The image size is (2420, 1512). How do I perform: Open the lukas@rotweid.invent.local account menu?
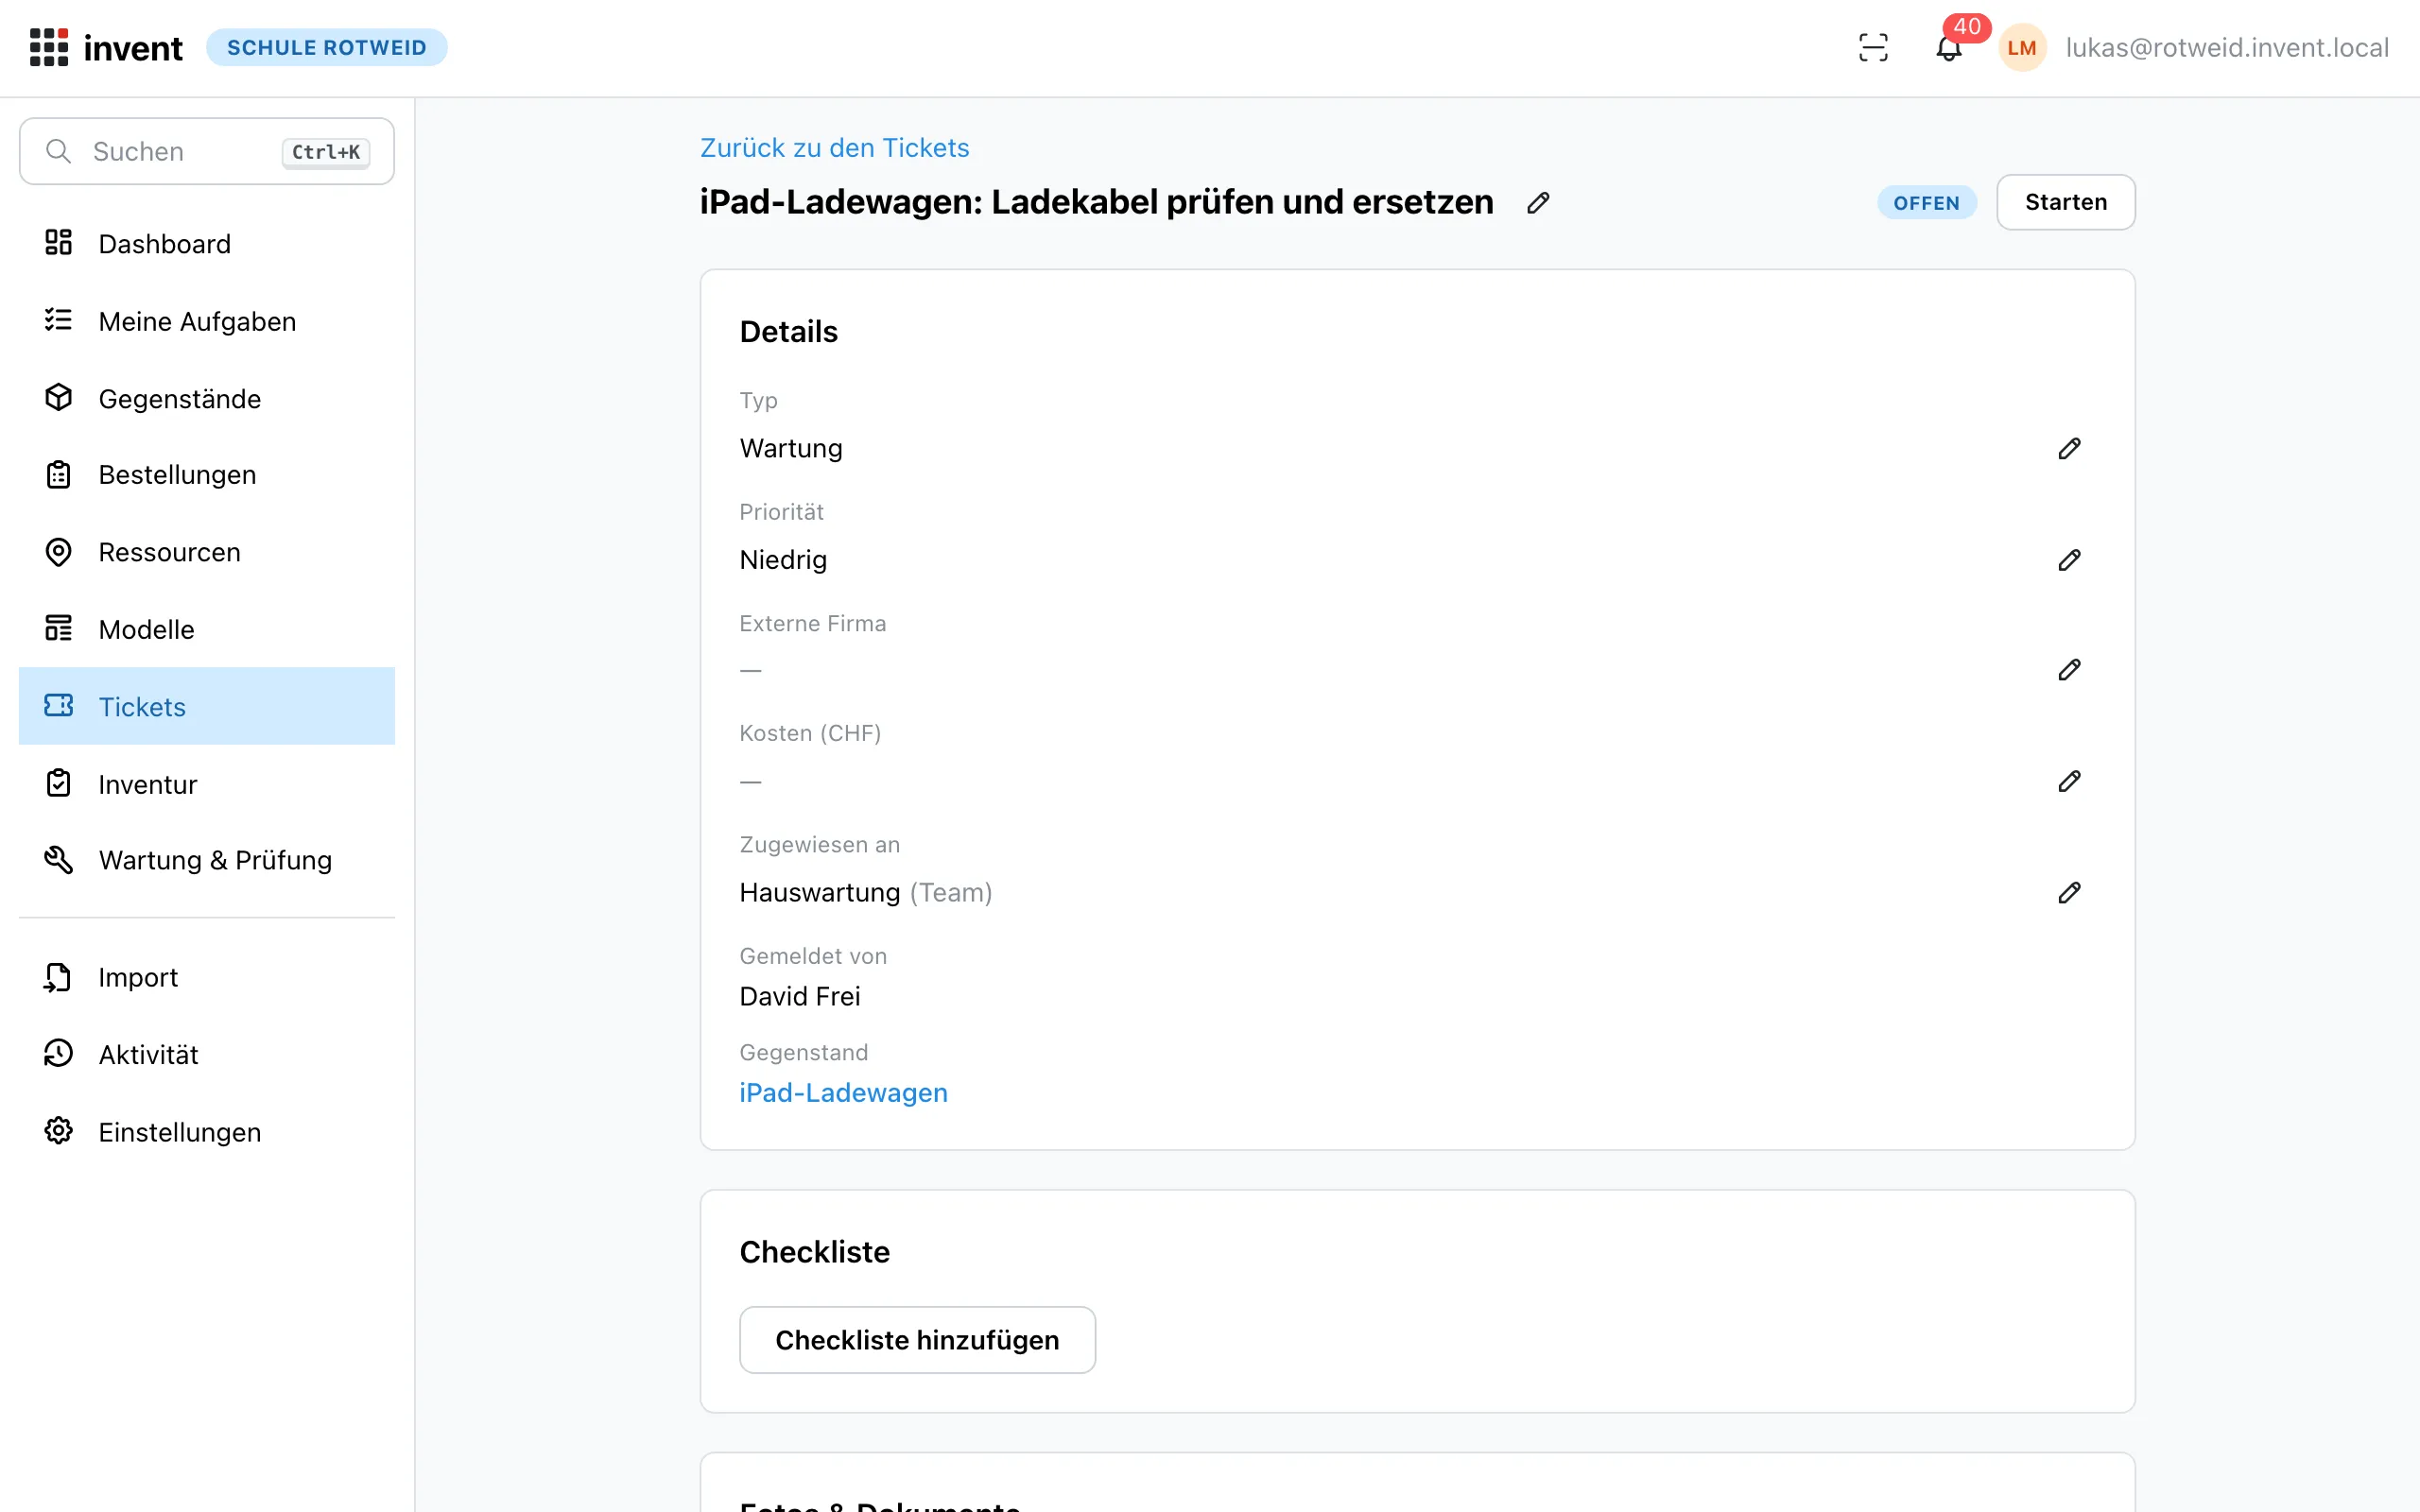2227,47
